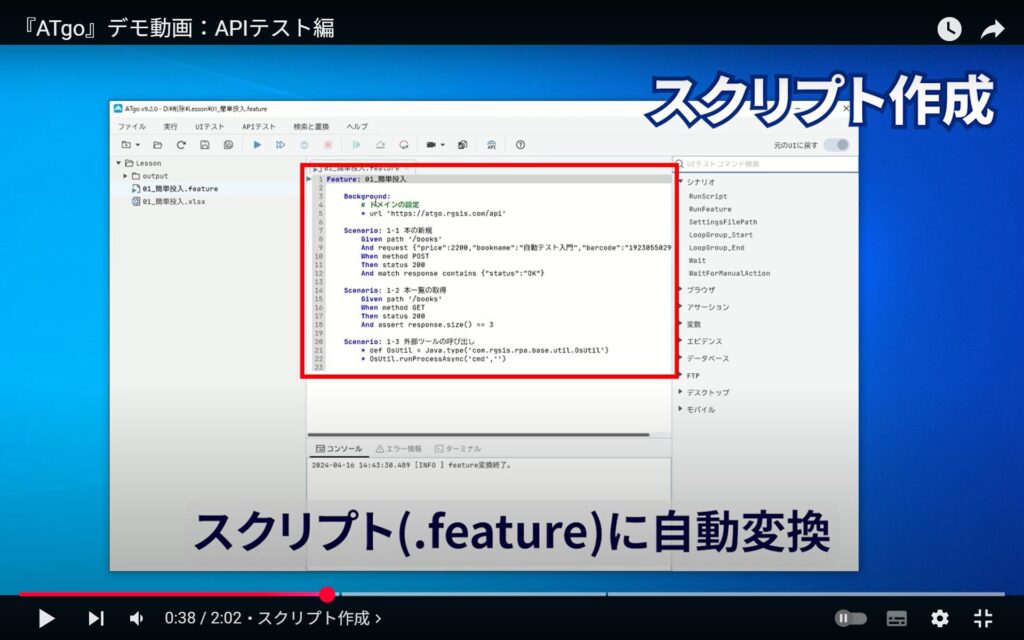Viewport: 1024px width, 640px height.
Task: Click the red circular reload icon
Action: tap(404, 145)
